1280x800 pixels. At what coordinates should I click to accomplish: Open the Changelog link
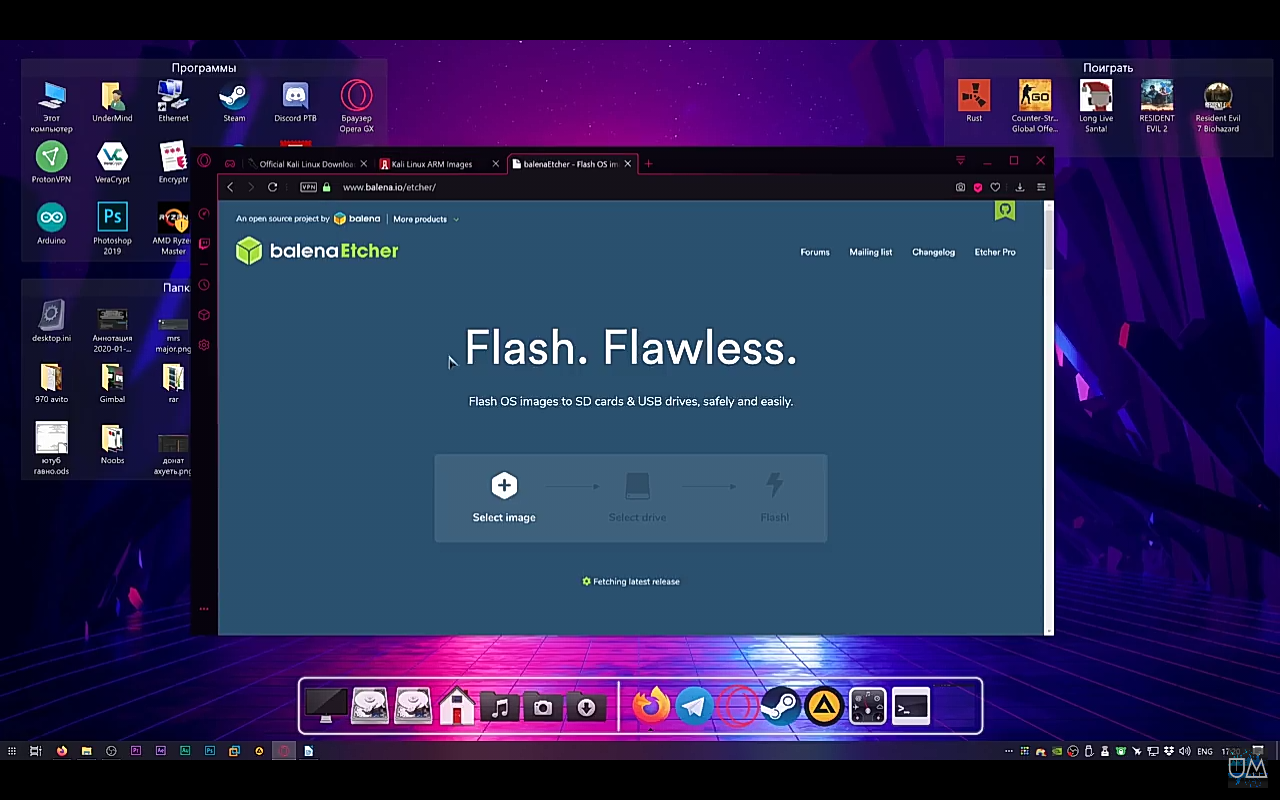pyautogui.click(x=933, y=252)
